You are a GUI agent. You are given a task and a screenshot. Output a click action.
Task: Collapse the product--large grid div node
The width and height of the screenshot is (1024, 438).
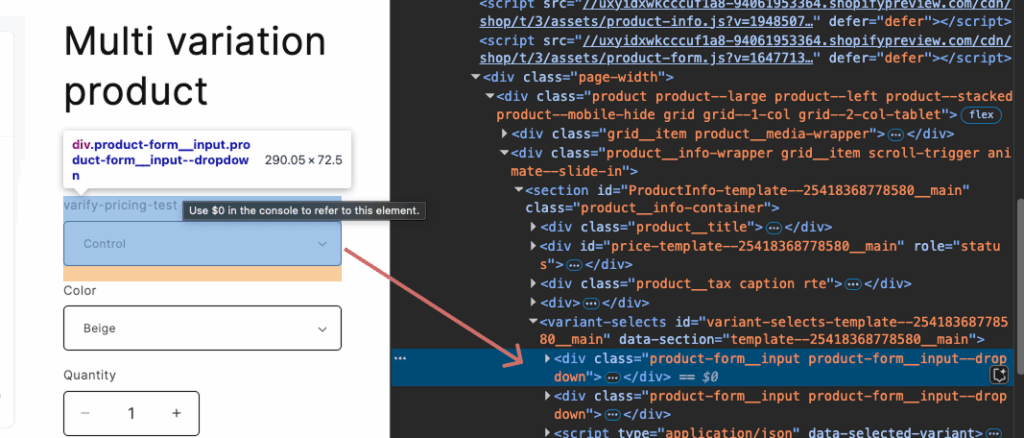[x=489, y=97]
